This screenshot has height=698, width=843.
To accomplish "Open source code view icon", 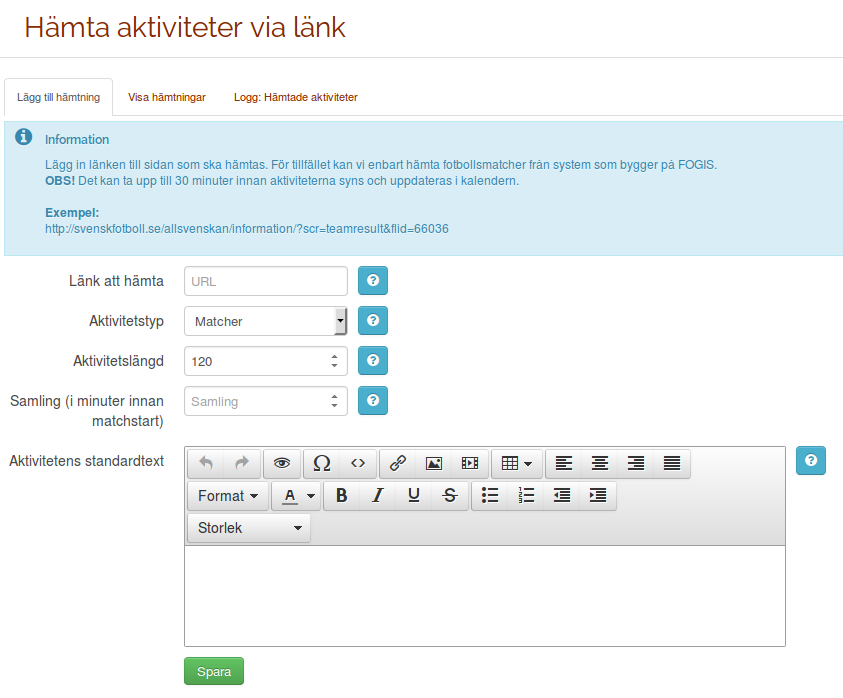I will (x=357, y=464).
